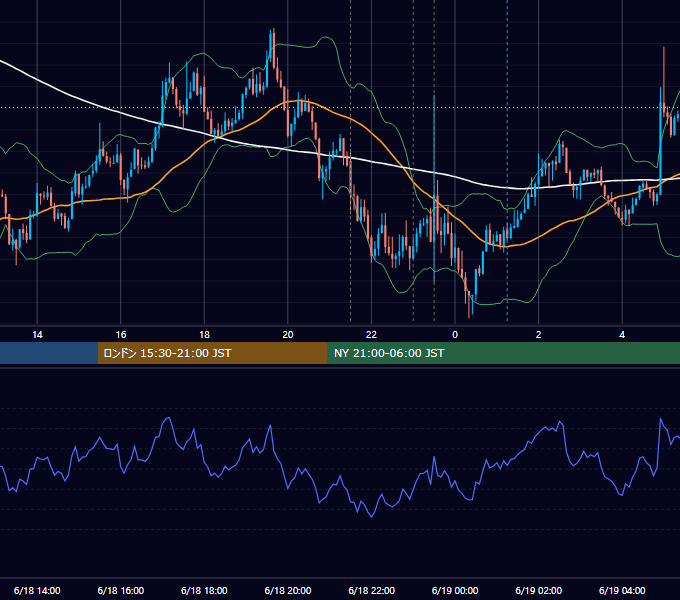Click the 0 hour label on the axis
The image size is (680, 600).
coord(455,335)
